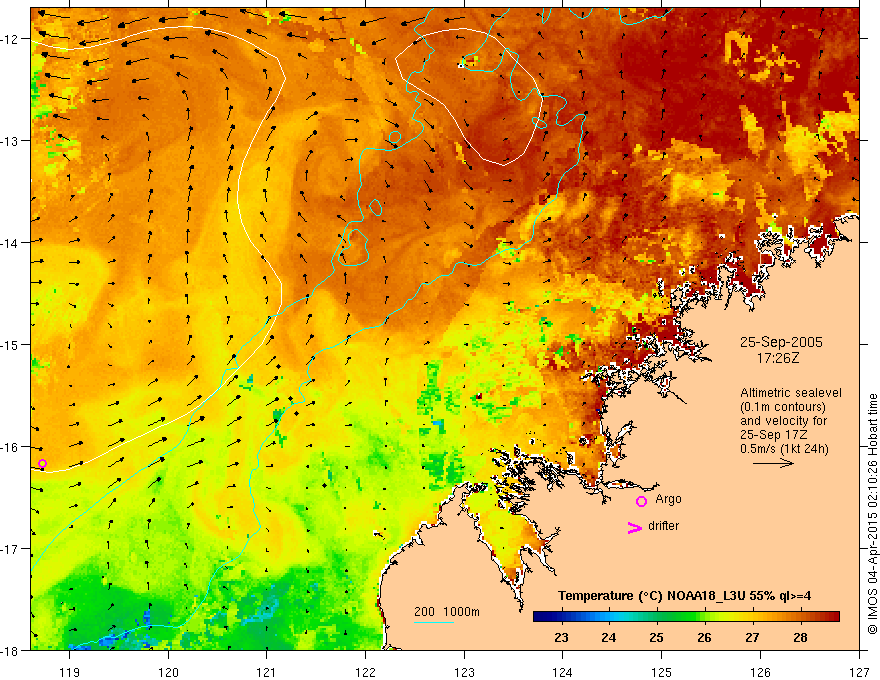The image size is (880, 680).
Task: Select the temperature color bar
Action: 686,617
